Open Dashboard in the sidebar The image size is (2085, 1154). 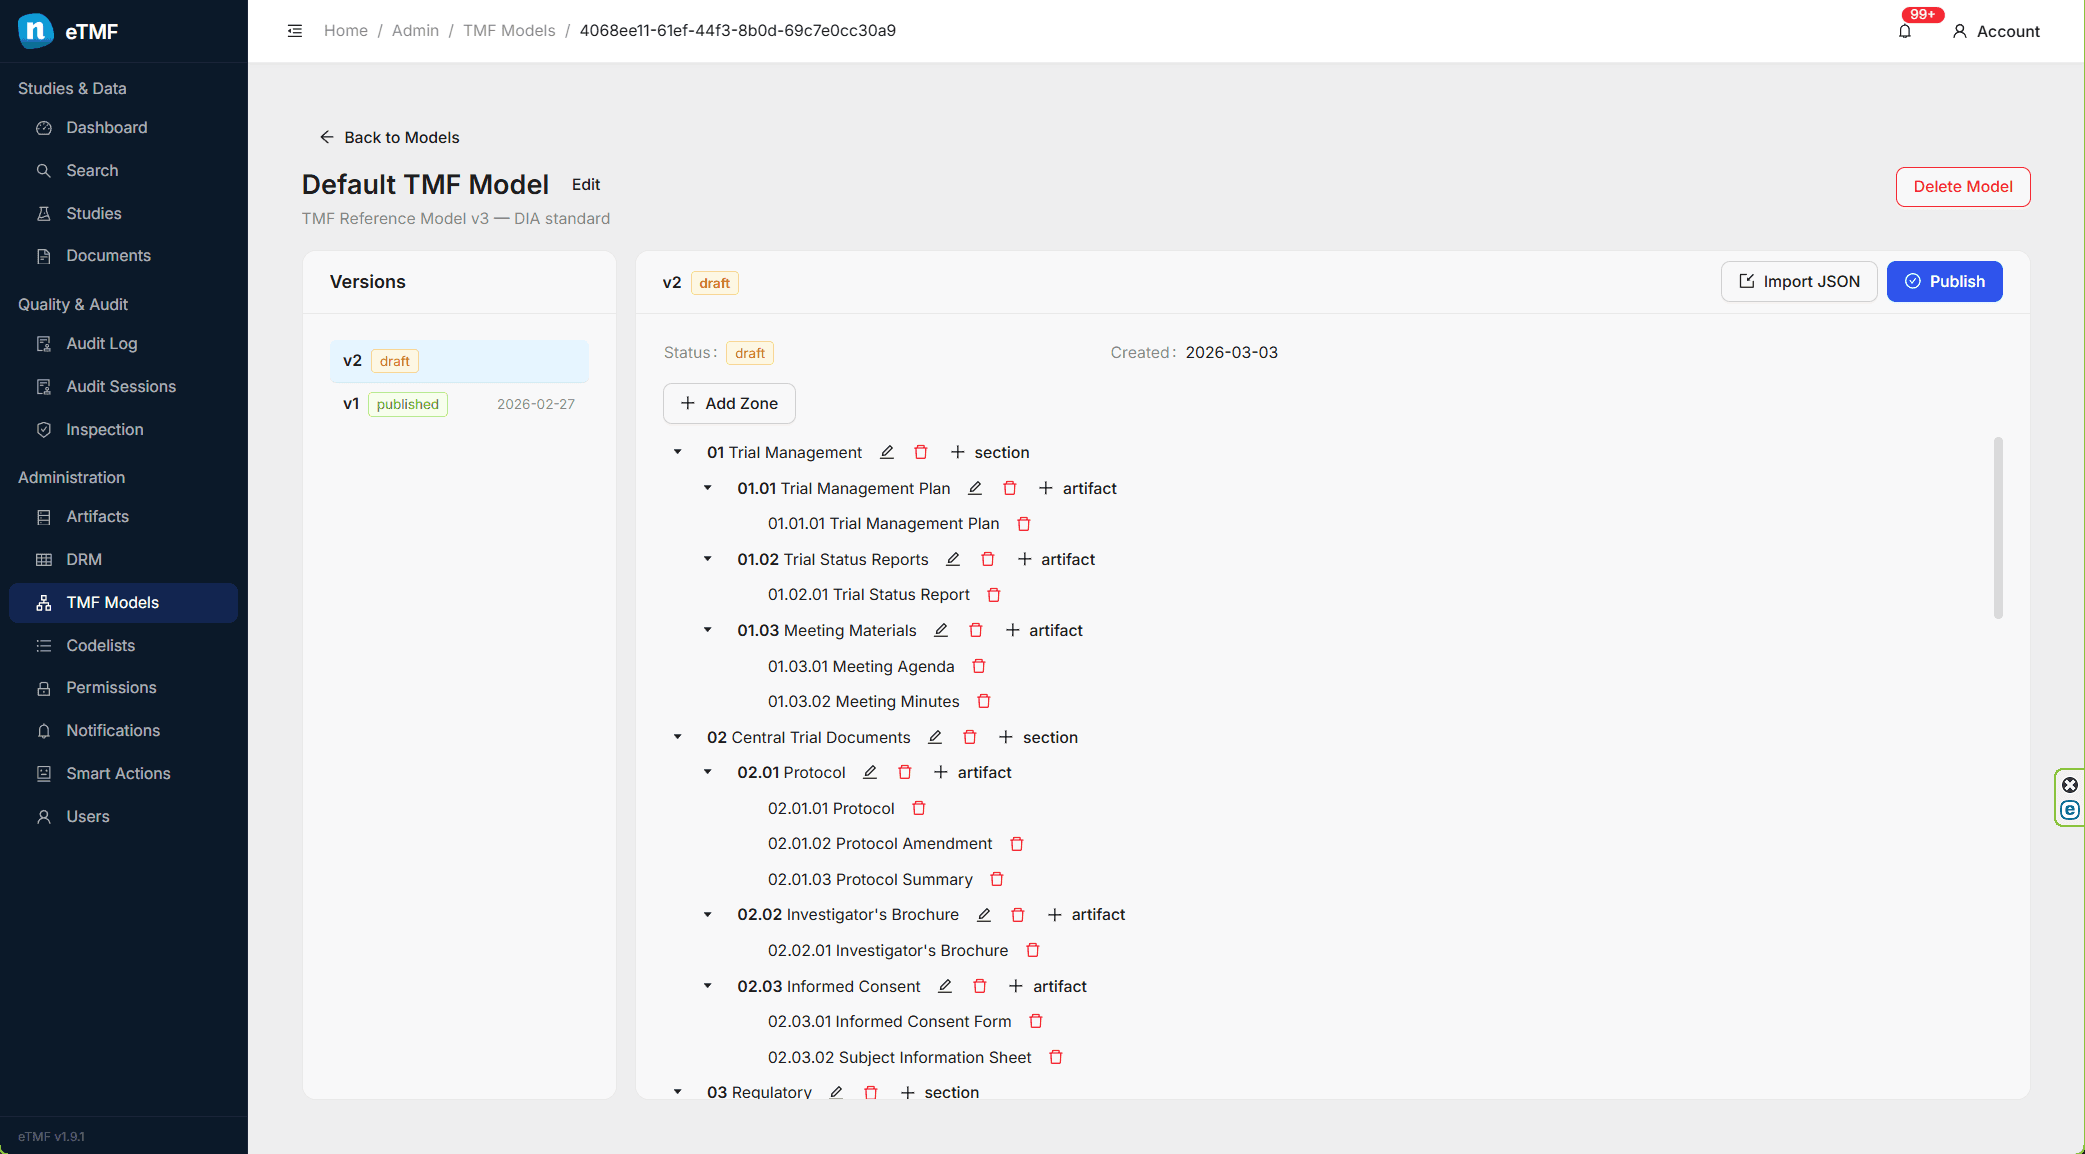click(123, 128)
